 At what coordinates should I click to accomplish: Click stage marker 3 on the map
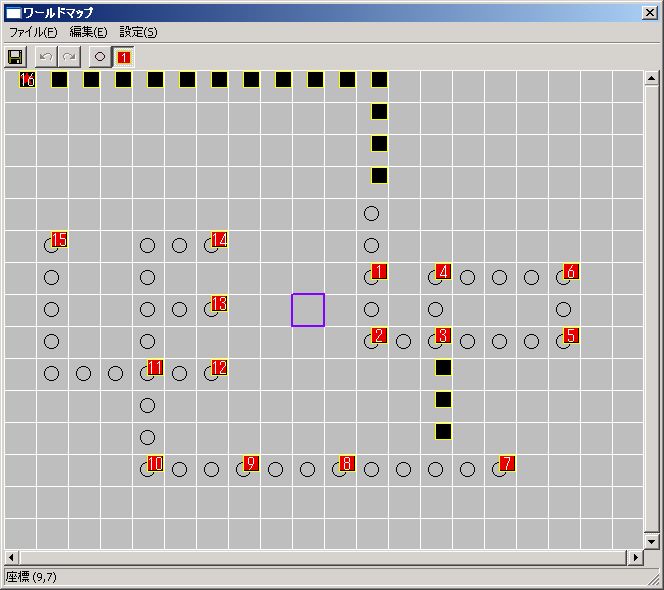[443, 335]
